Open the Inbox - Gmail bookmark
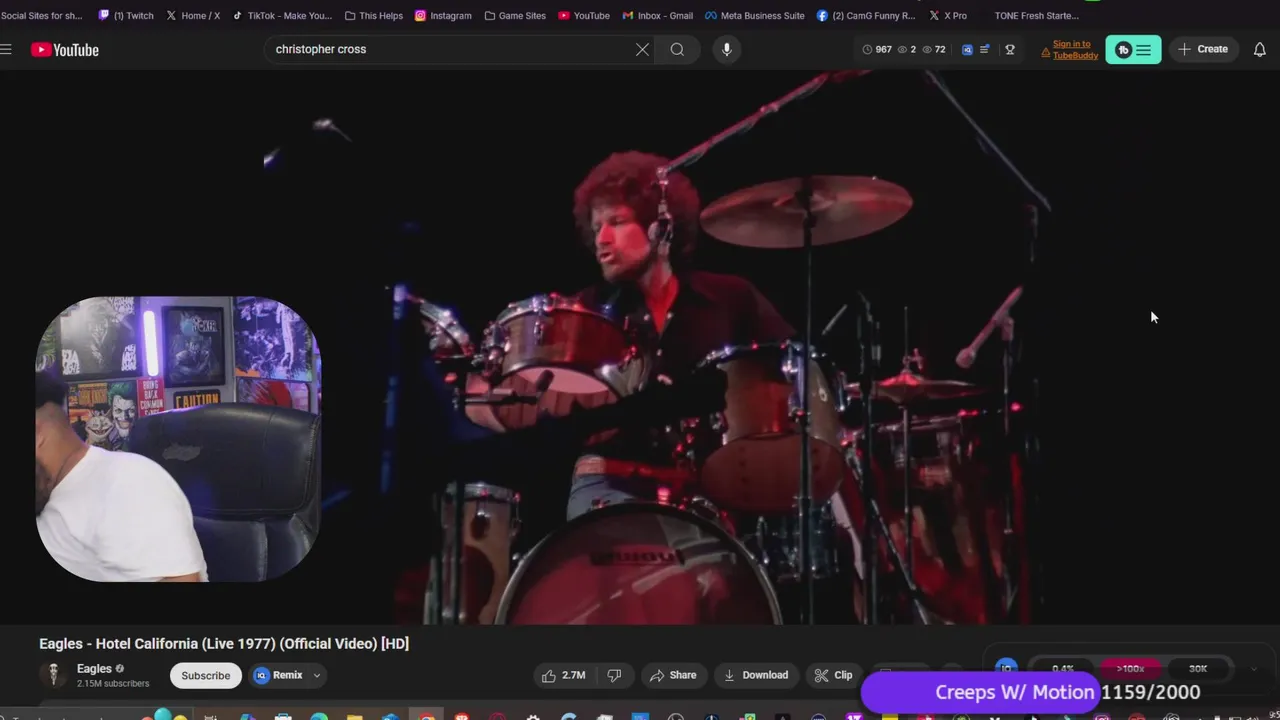The width and height of the screenshot is (1280, 720). pyautogui.click(x=657, y=15)
